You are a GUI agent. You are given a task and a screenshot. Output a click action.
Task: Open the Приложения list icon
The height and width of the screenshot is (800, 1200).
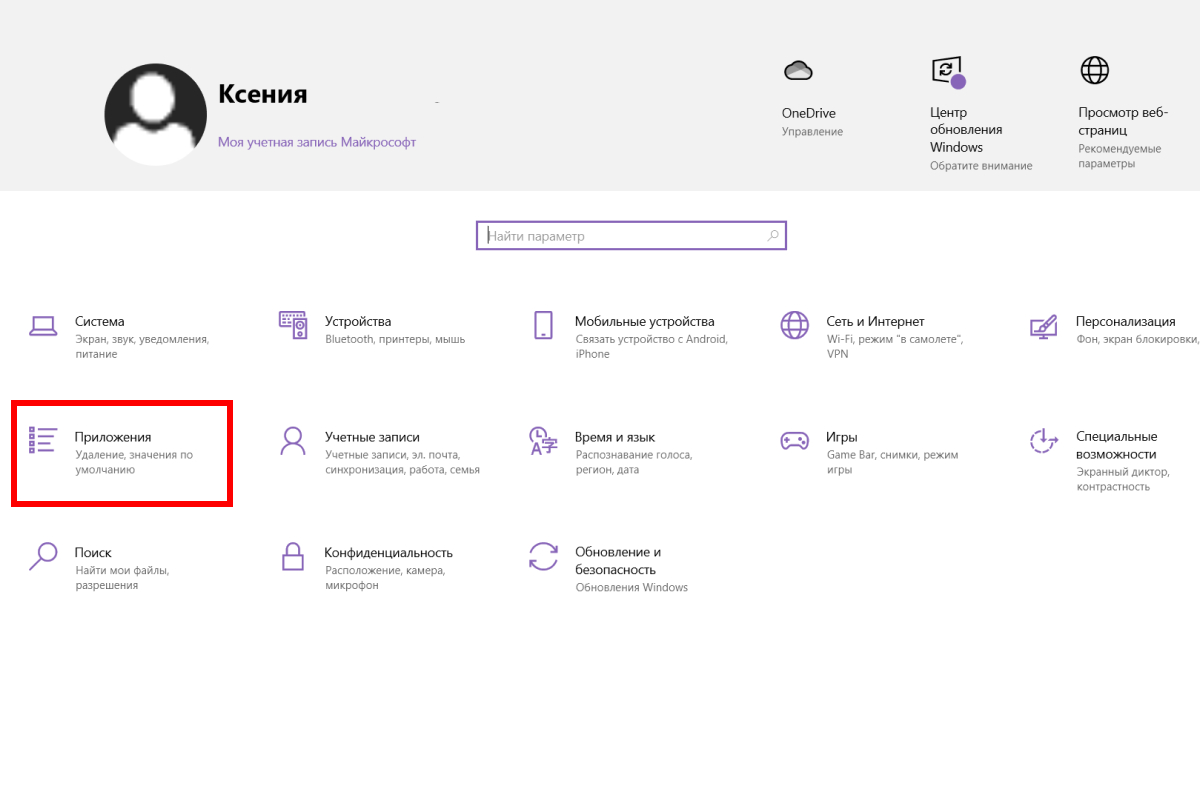(x=43, y=440)
